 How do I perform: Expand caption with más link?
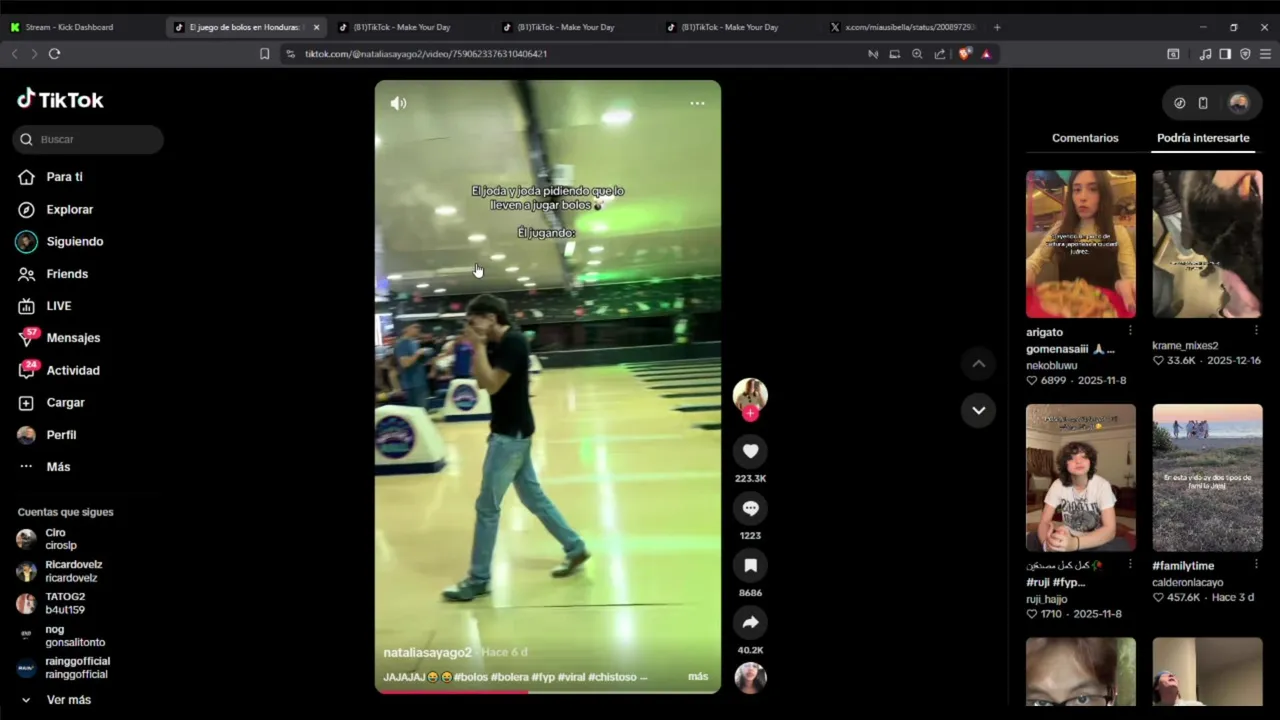[x=698, y=677]
